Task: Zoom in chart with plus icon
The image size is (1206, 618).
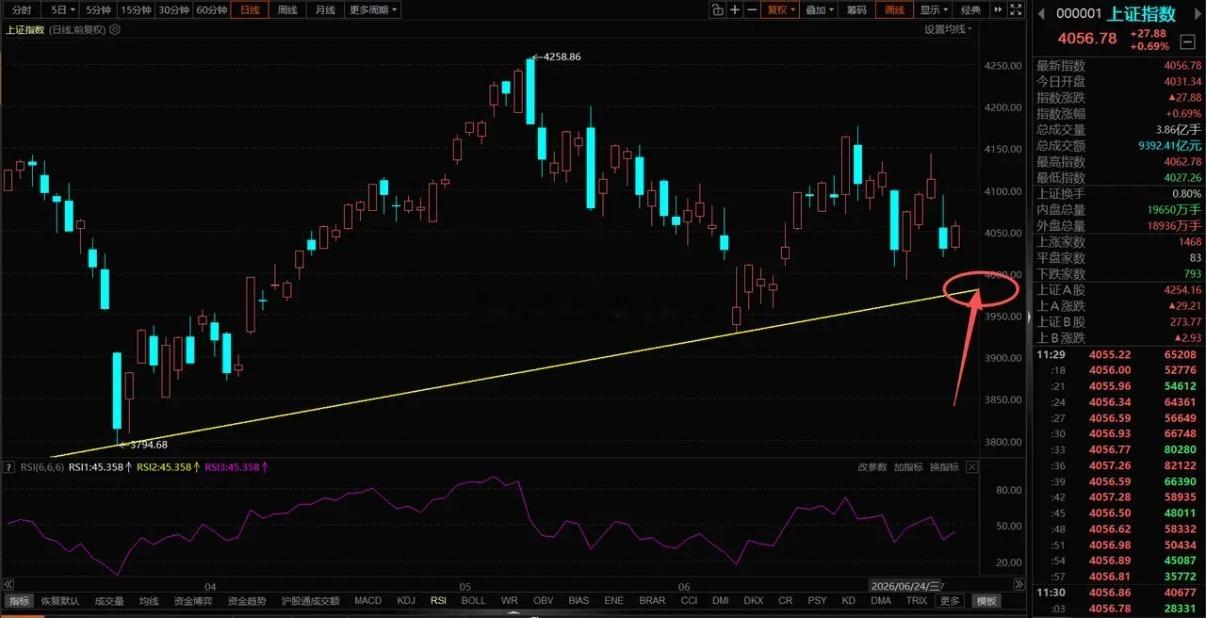Action: point(735,10)
